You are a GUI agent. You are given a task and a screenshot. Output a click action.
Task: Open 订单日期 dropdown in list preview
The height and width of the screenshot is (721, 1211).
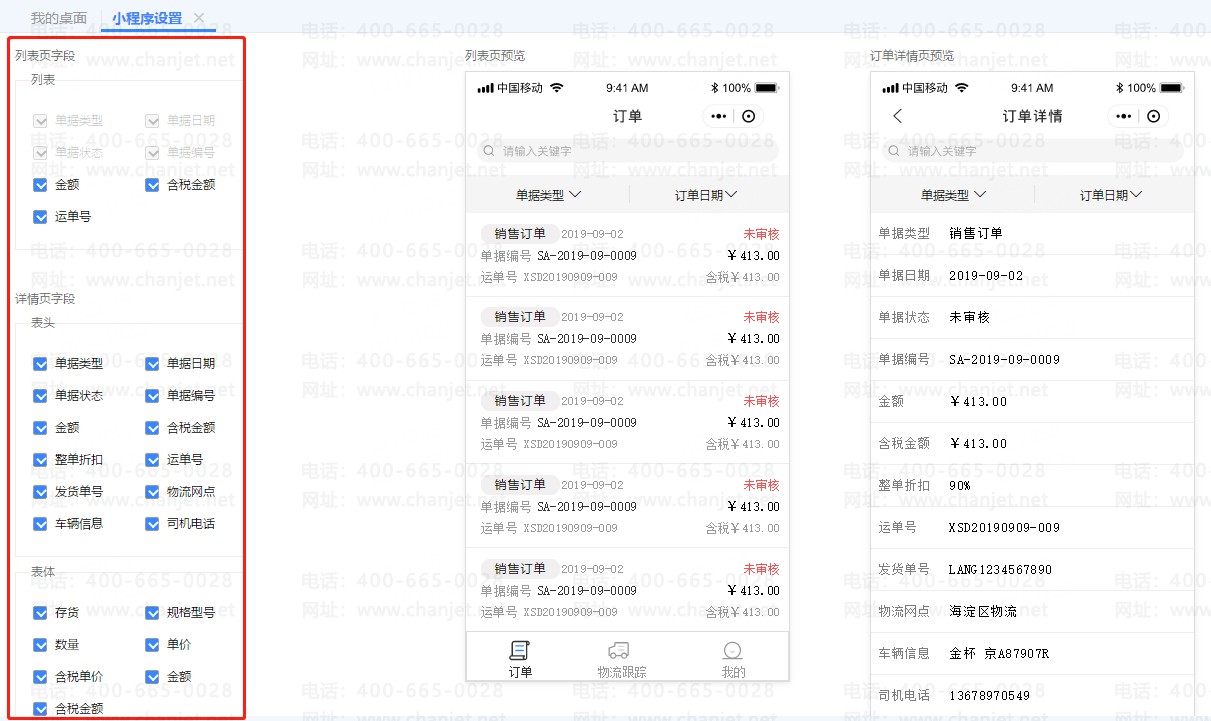(x=706, y=195)
